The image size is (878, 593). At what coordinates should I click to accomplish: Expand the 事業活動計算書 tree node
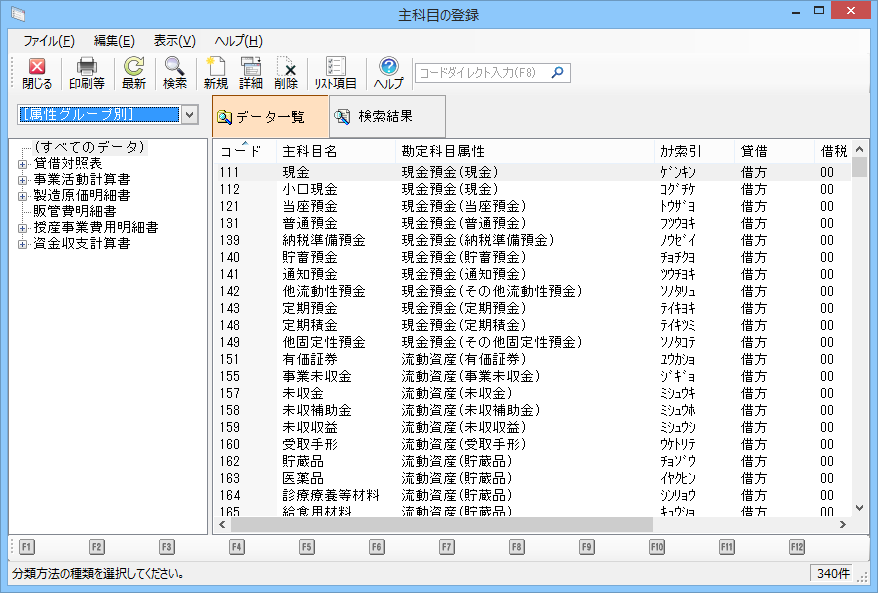pyautogui.click(x=23, y=180)
